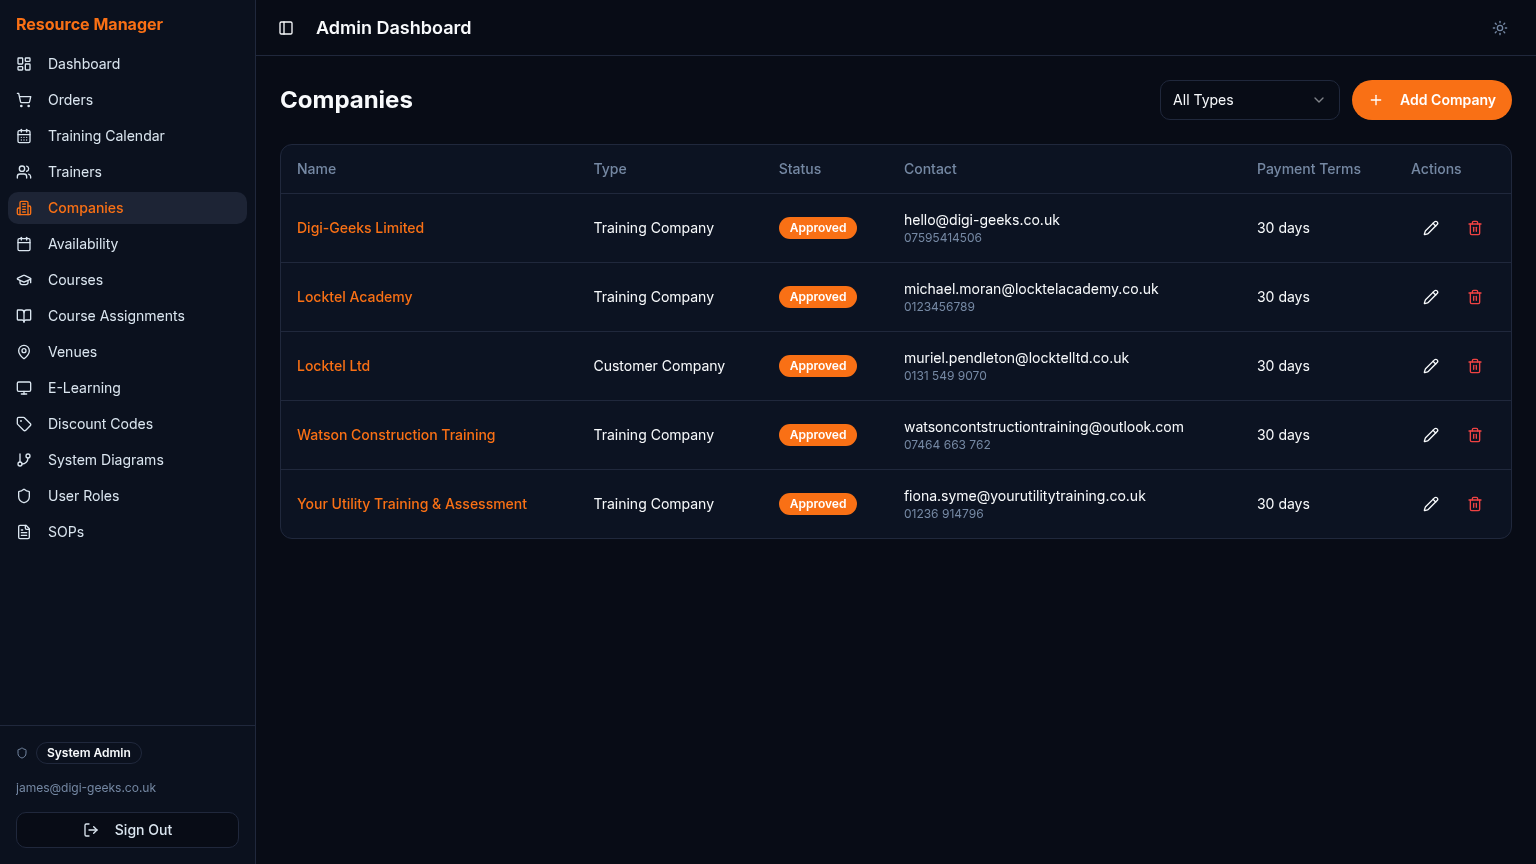Click phone number 0131 549 9070
This screenshot has height=864, width=1536.
coord(945,376)
